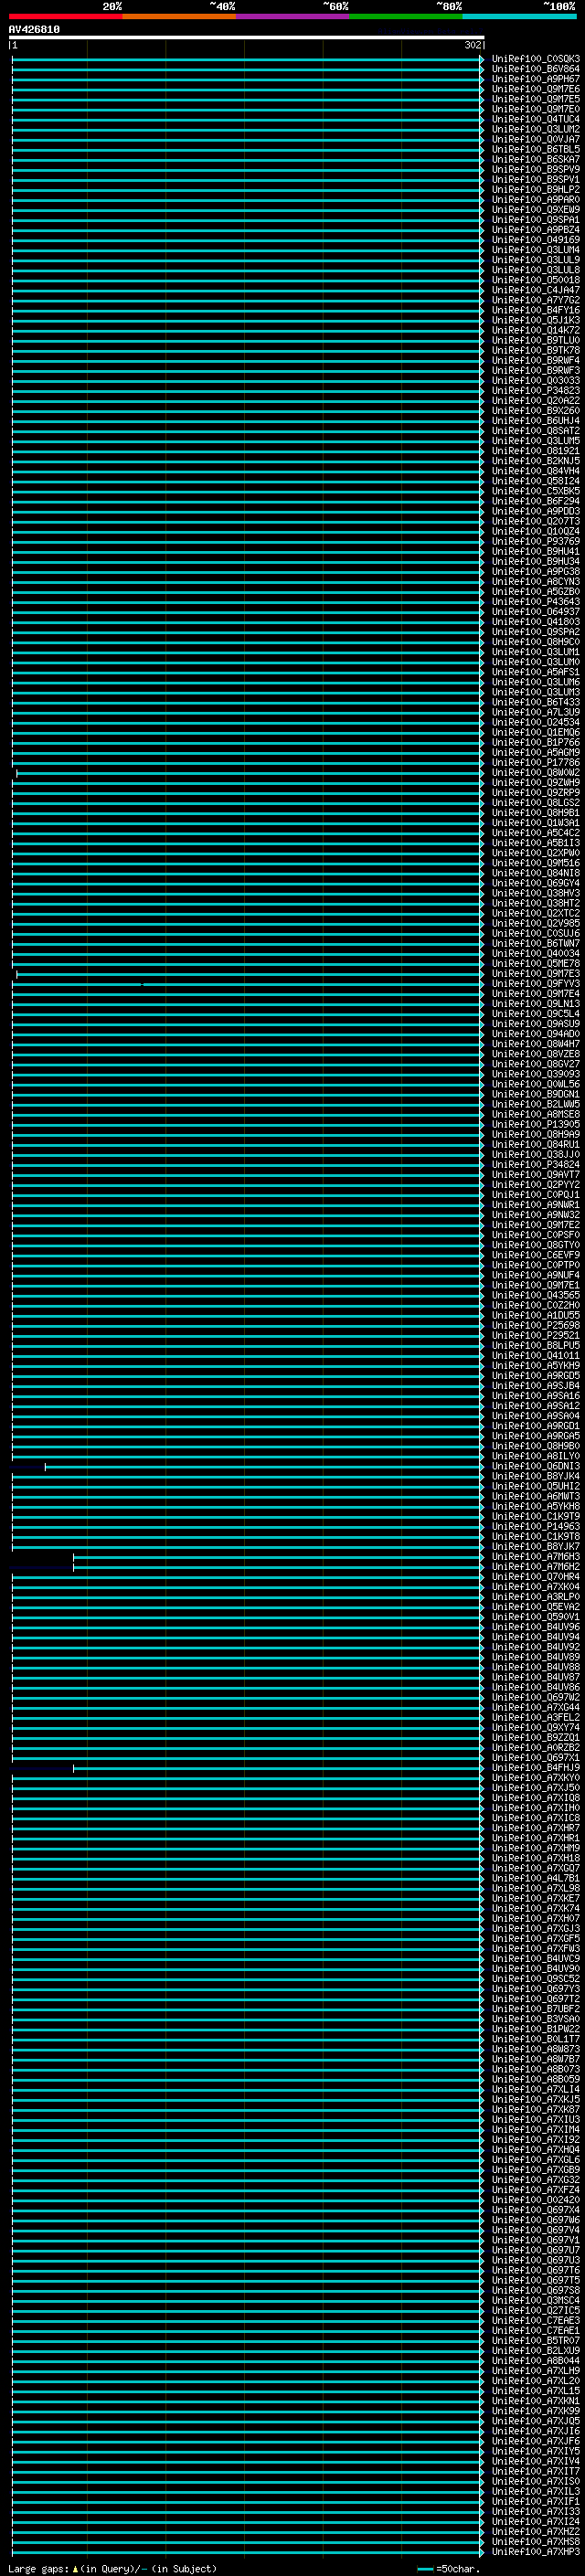Click the green ~80% identity legend segment

[x=406, y=16]
